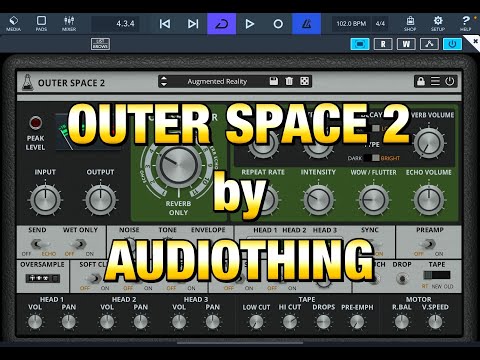
Task: Click Tape Drops knob
Action: tap(323, 322)
